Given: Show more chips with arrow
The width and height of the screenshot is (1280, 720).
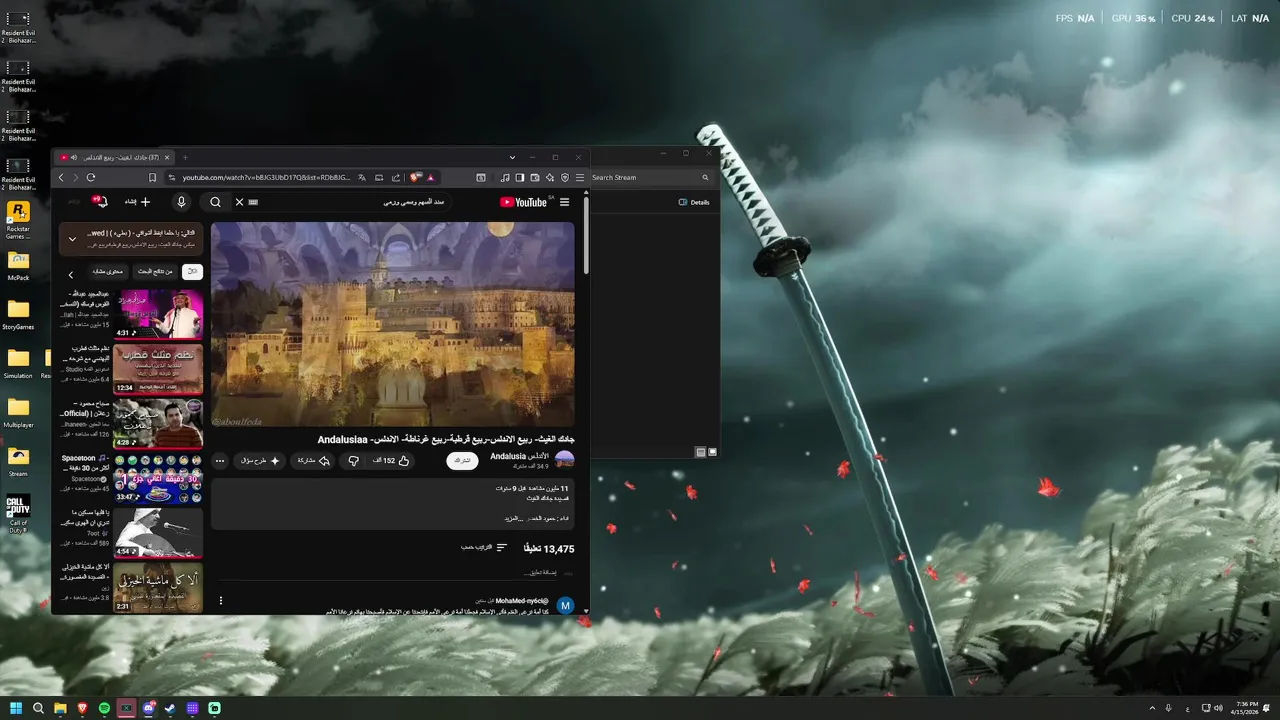Looking at the screenshot, I should click(71, 274).
